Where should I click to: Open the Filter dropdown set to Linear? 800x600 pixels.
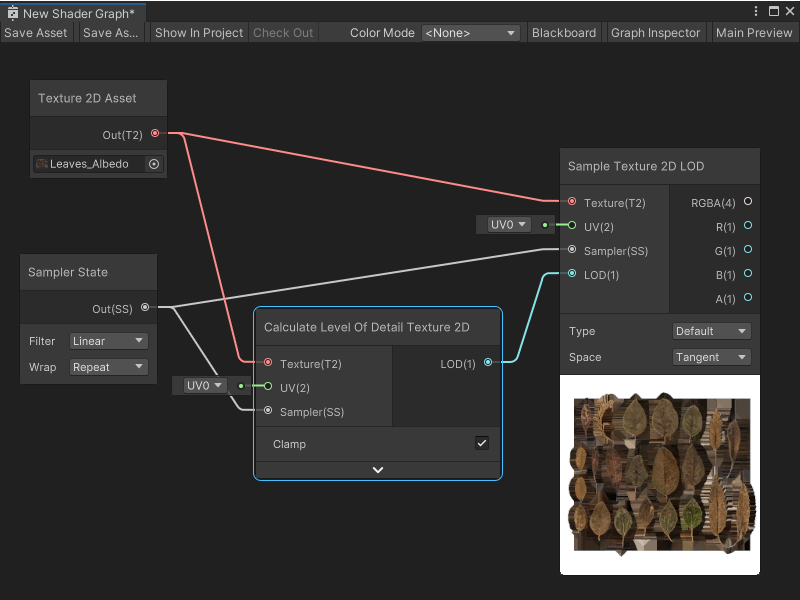(109, 341)
